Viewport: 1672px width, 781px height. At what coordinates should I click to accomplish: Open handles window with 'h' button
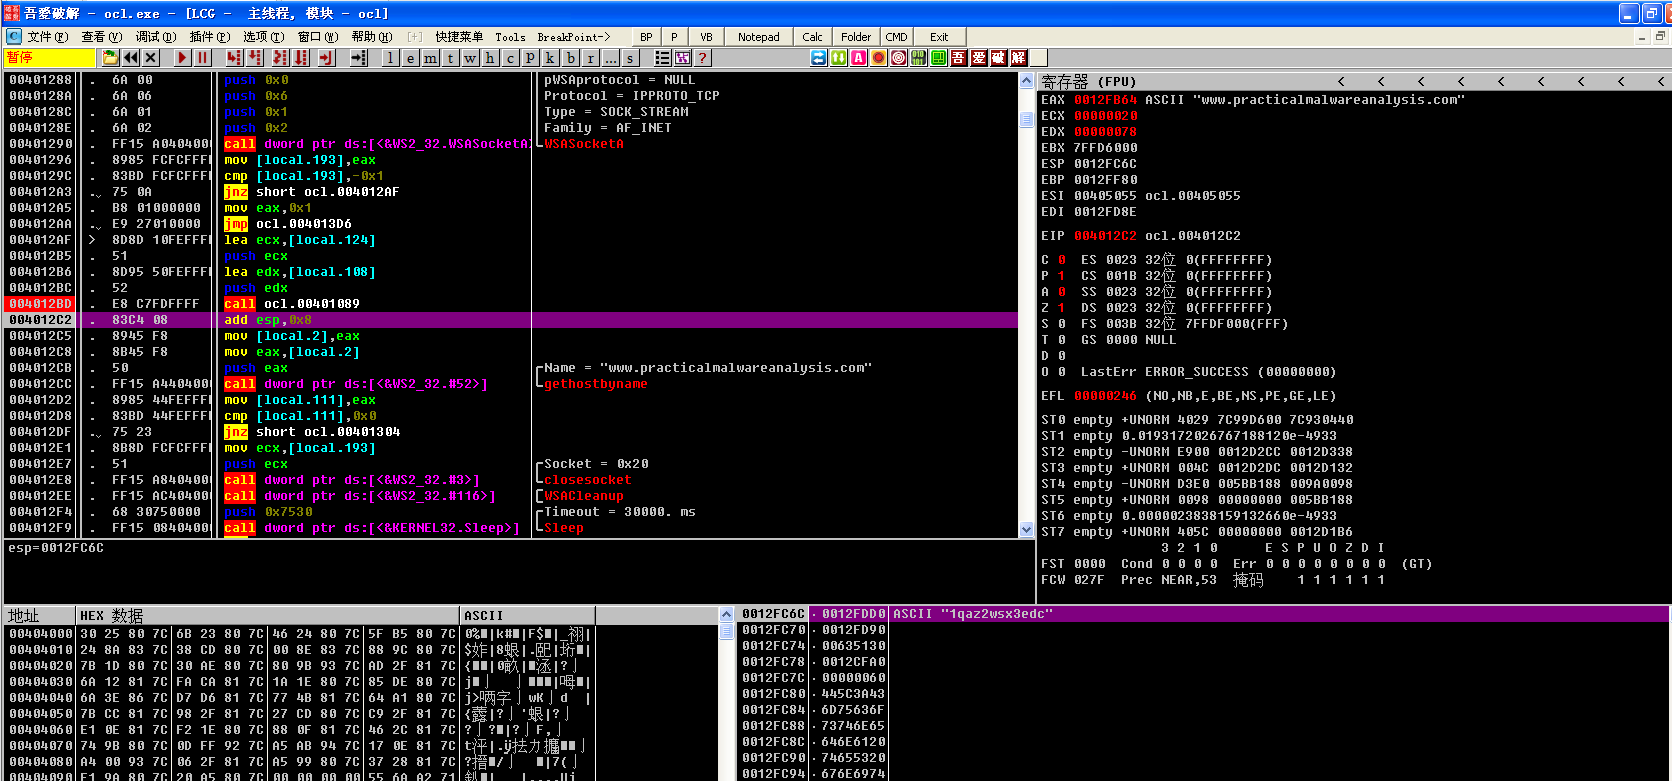click(490, 58)
